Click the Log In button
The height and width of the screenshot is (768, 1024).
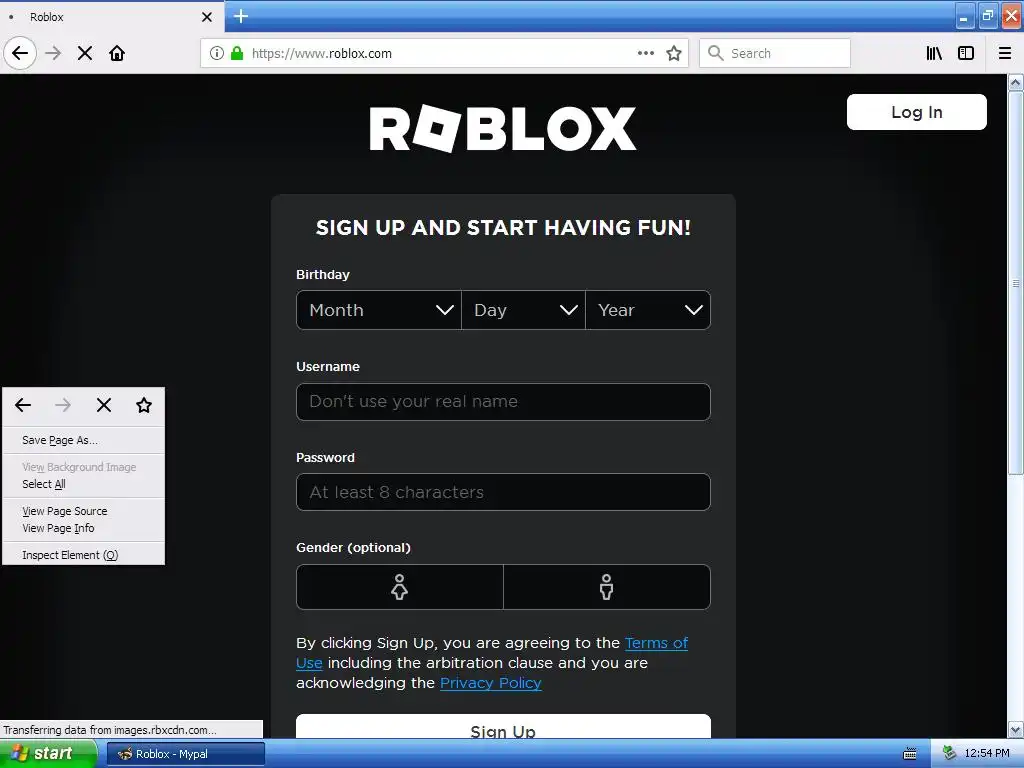click(916, 112)
